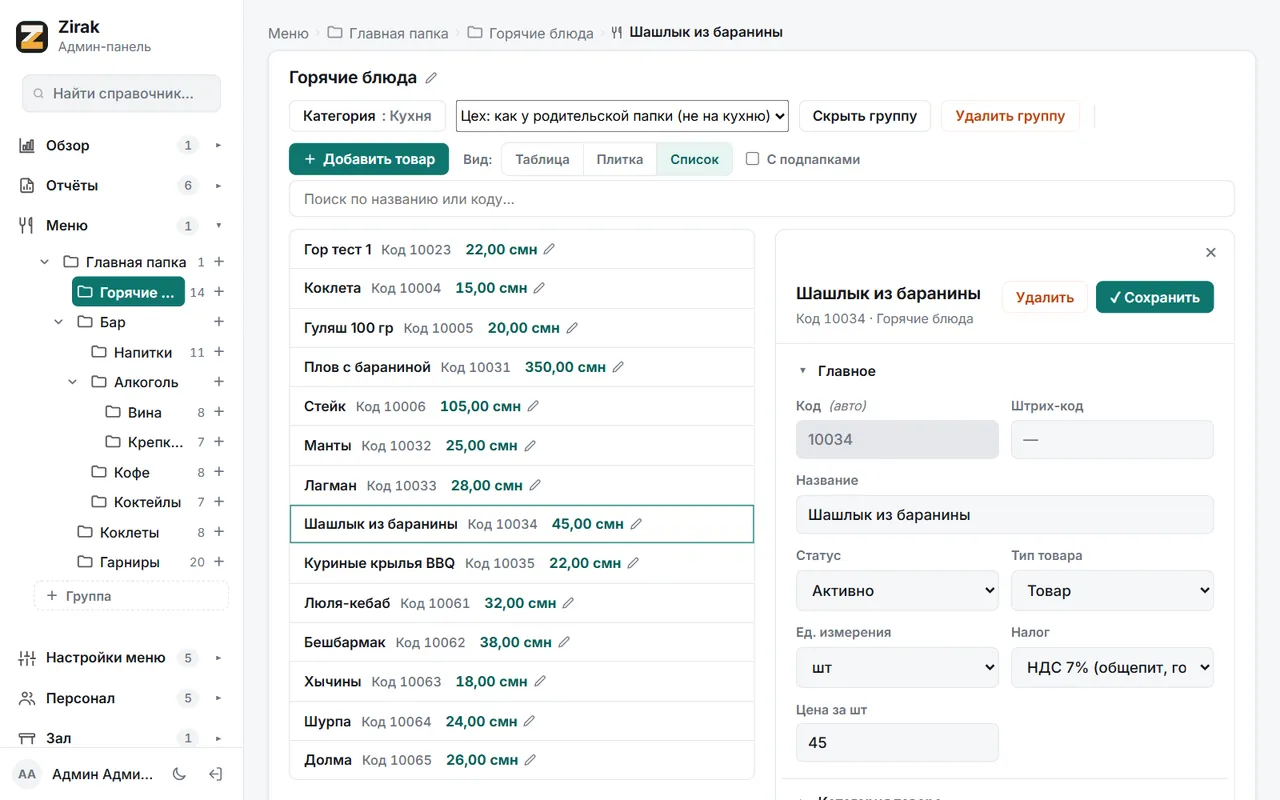Click the product search field
Image resolution: width=1280 pixels, height=800 pixels.
[x=762, y=199]
